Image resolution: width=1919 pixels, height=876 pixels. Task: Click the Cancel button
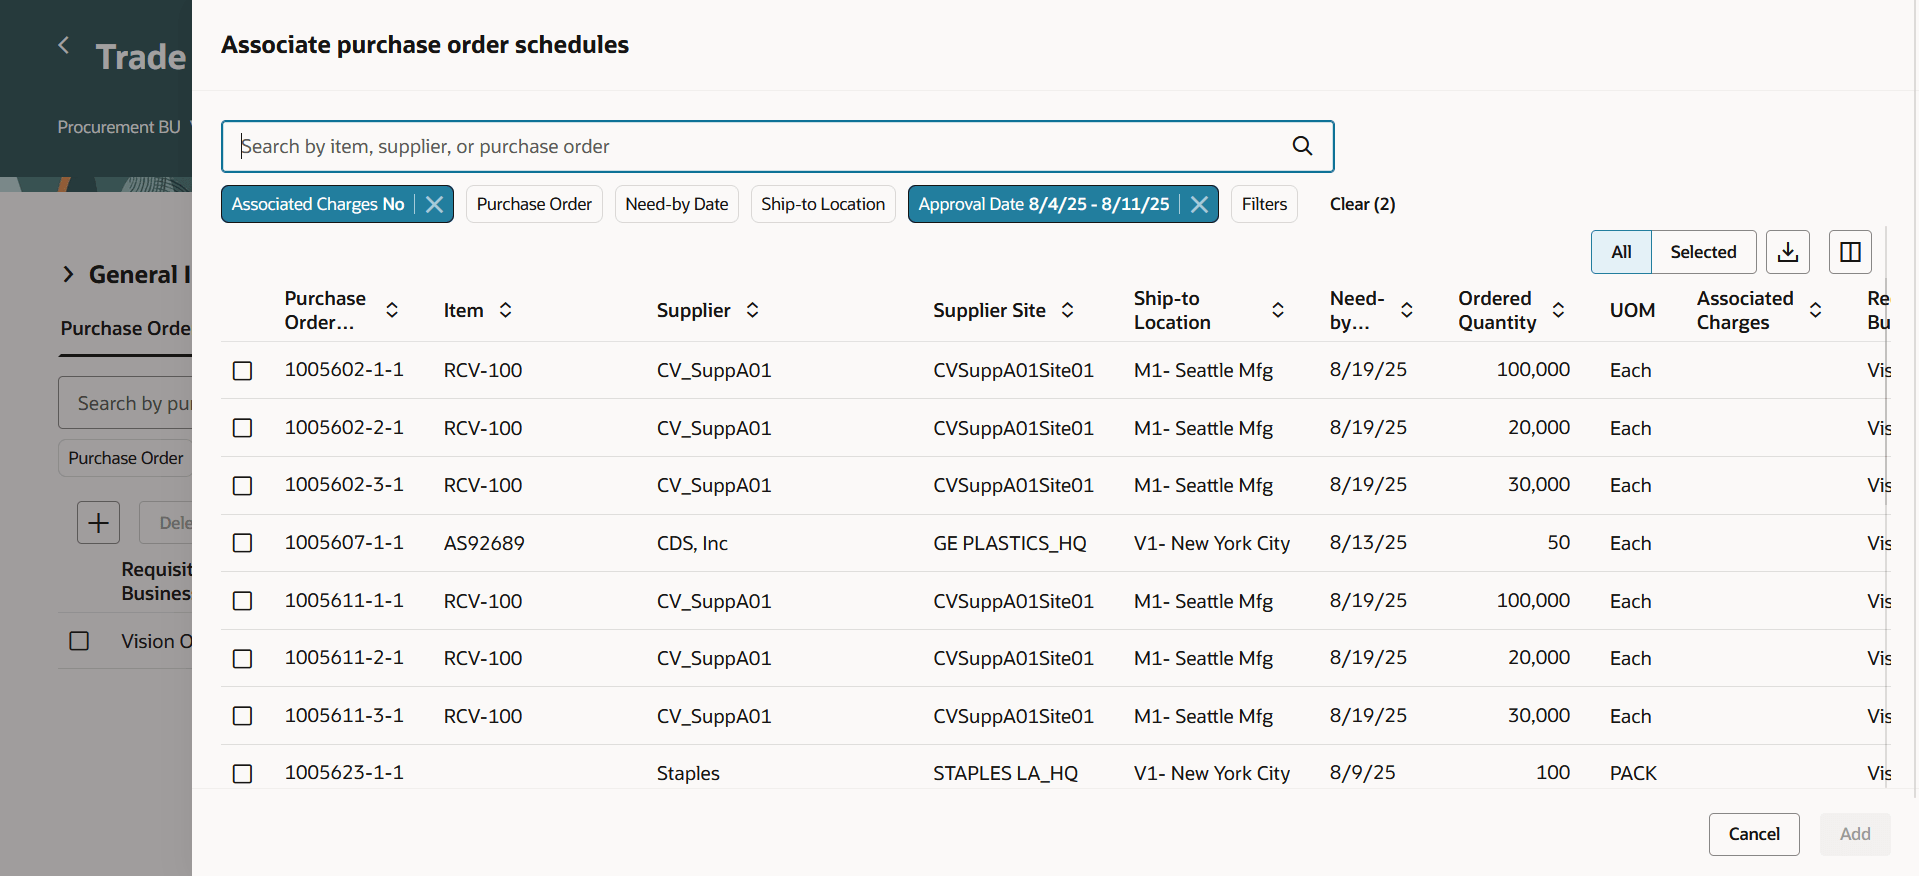[1753, 834]
